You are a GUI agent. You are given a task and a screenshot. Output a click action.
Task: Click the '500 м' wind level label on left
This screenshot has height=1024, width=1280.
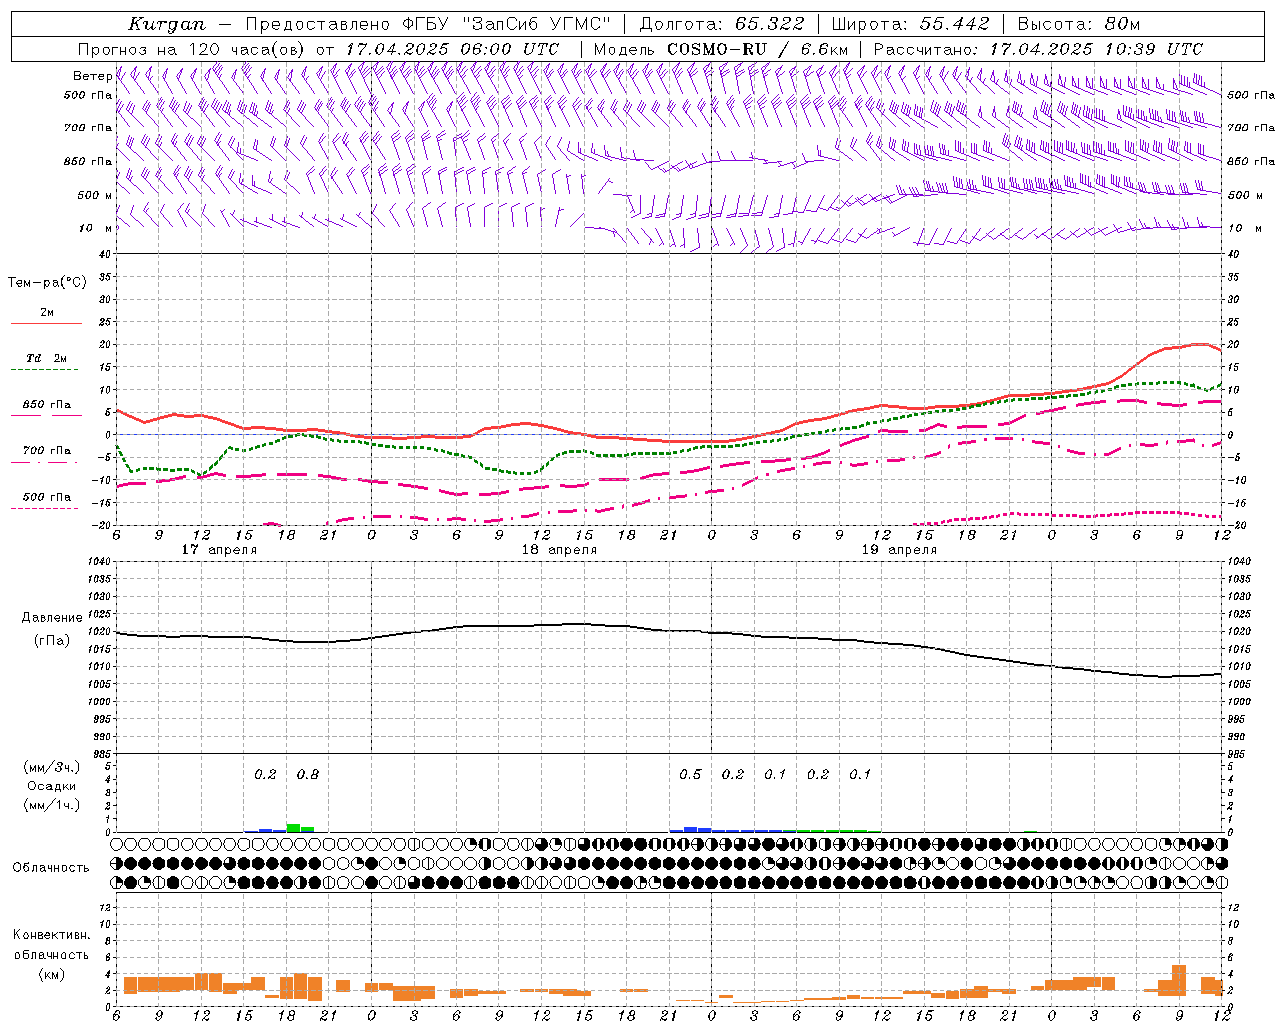tap(95, 195)
